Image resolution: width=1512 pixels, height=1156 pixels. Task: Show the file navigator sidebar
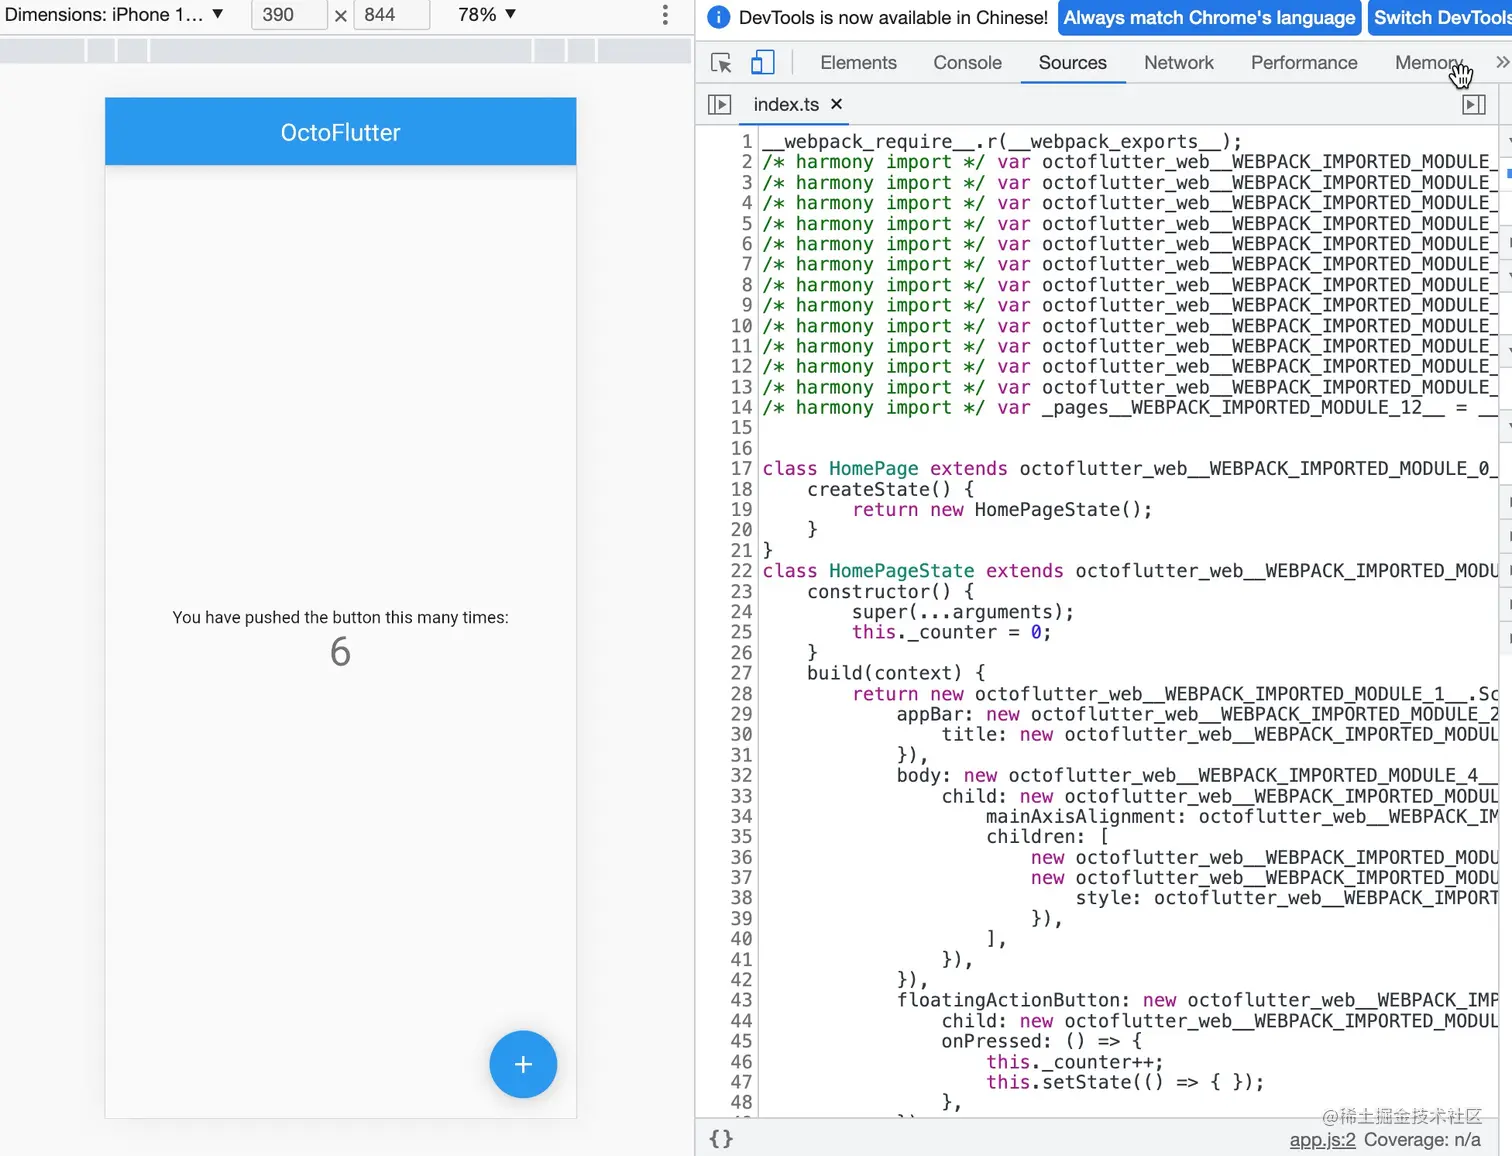(719, 104)
